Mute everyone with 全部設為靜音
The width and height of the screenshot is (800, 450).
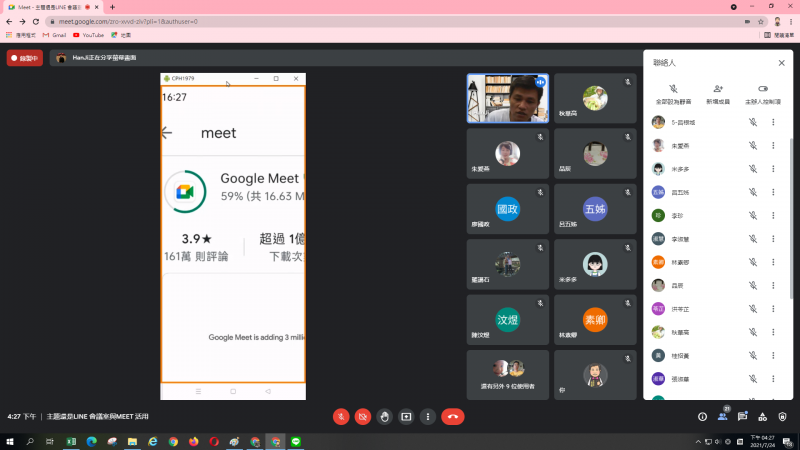[673, 94]
